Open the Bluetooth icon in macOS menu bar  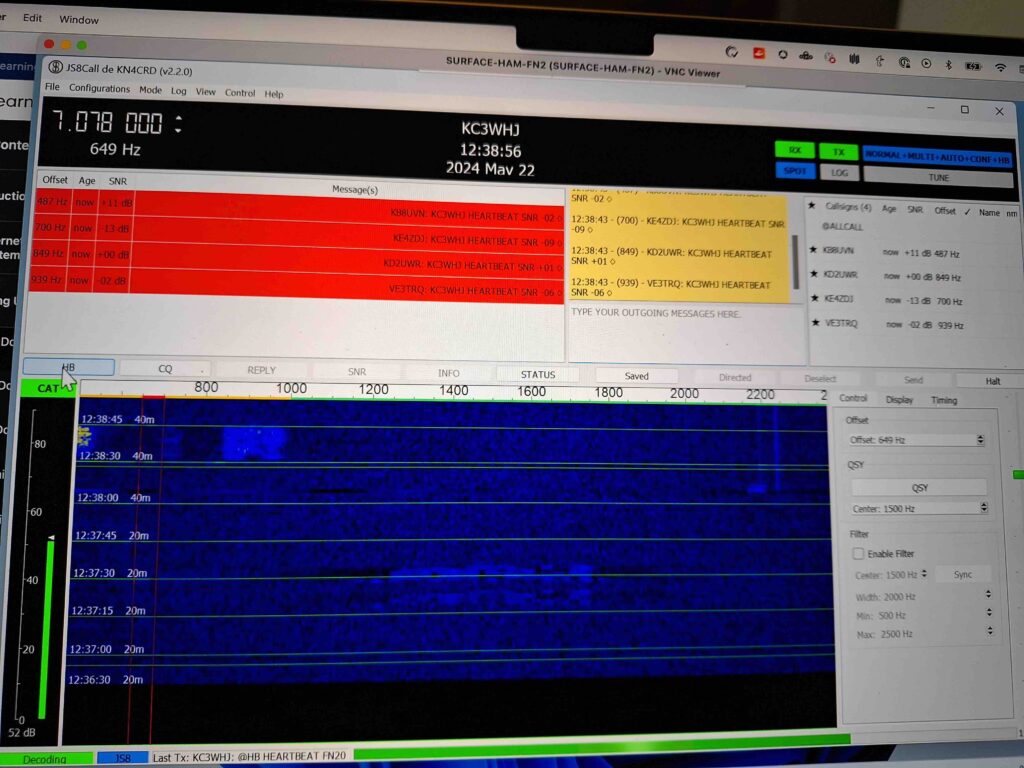(x=949, y=65)
